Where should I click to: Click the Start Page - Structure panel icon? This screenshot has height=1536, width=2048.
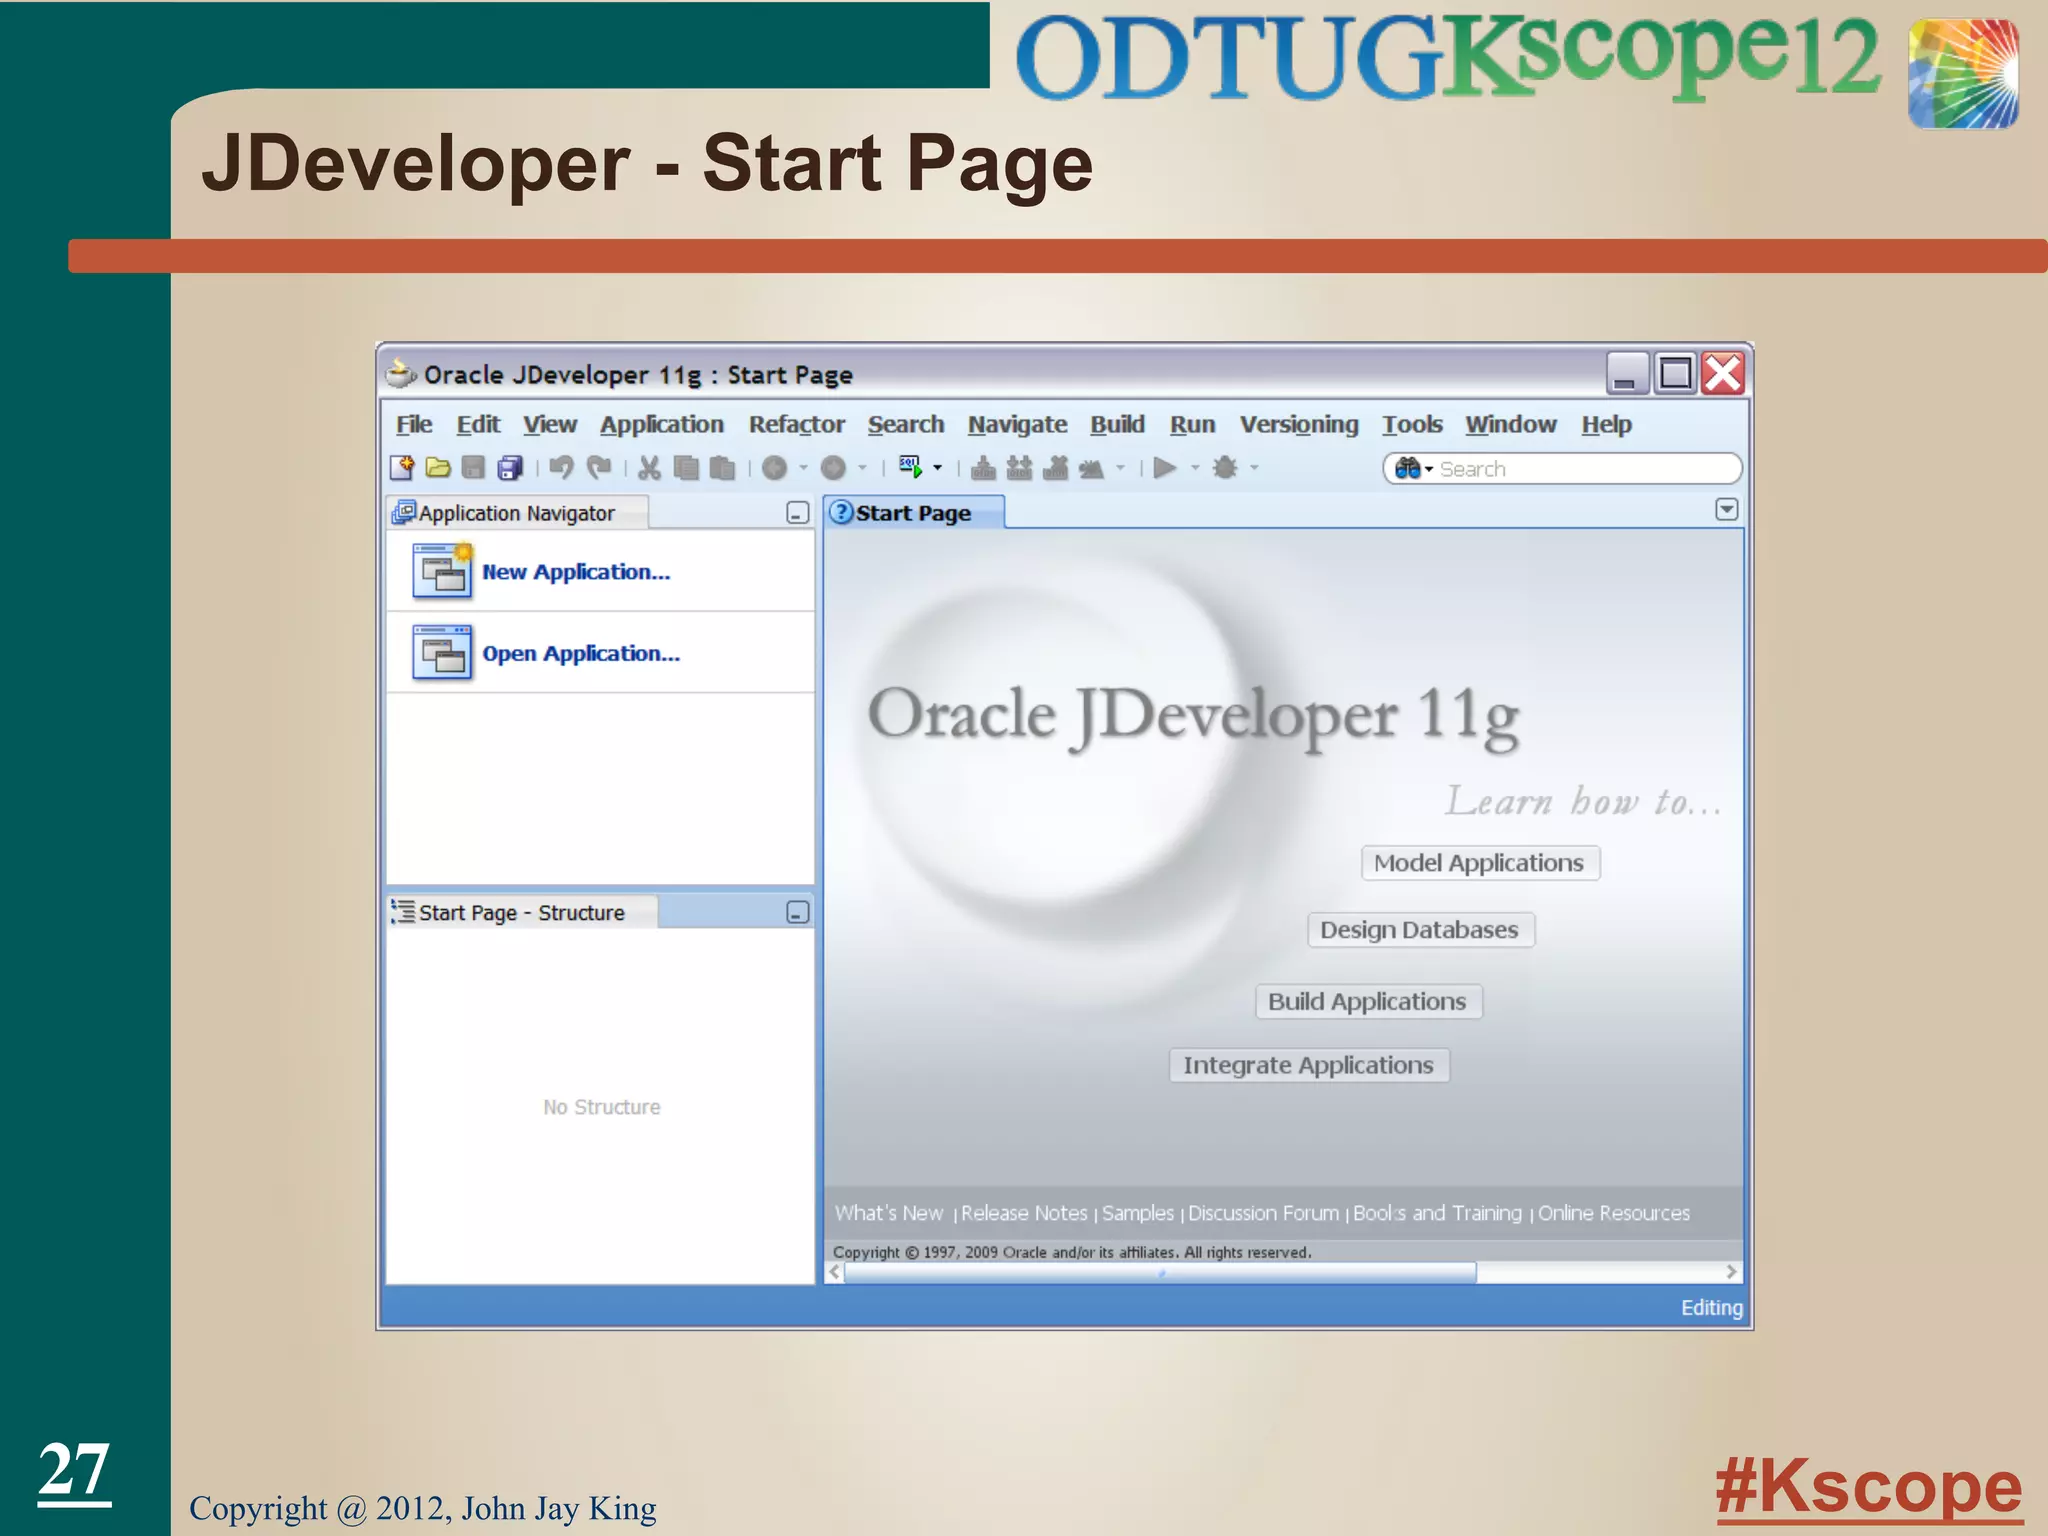[x=403, y=912]
